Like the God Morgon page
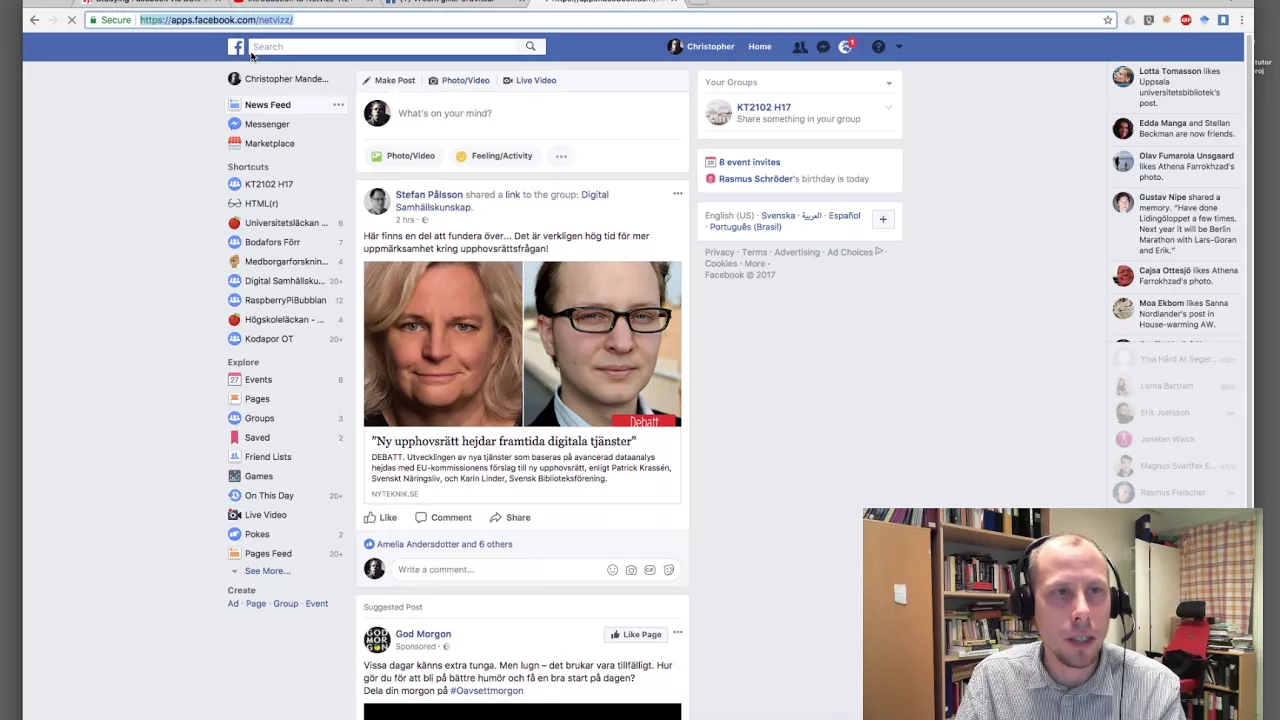 [x=636, y=634]
